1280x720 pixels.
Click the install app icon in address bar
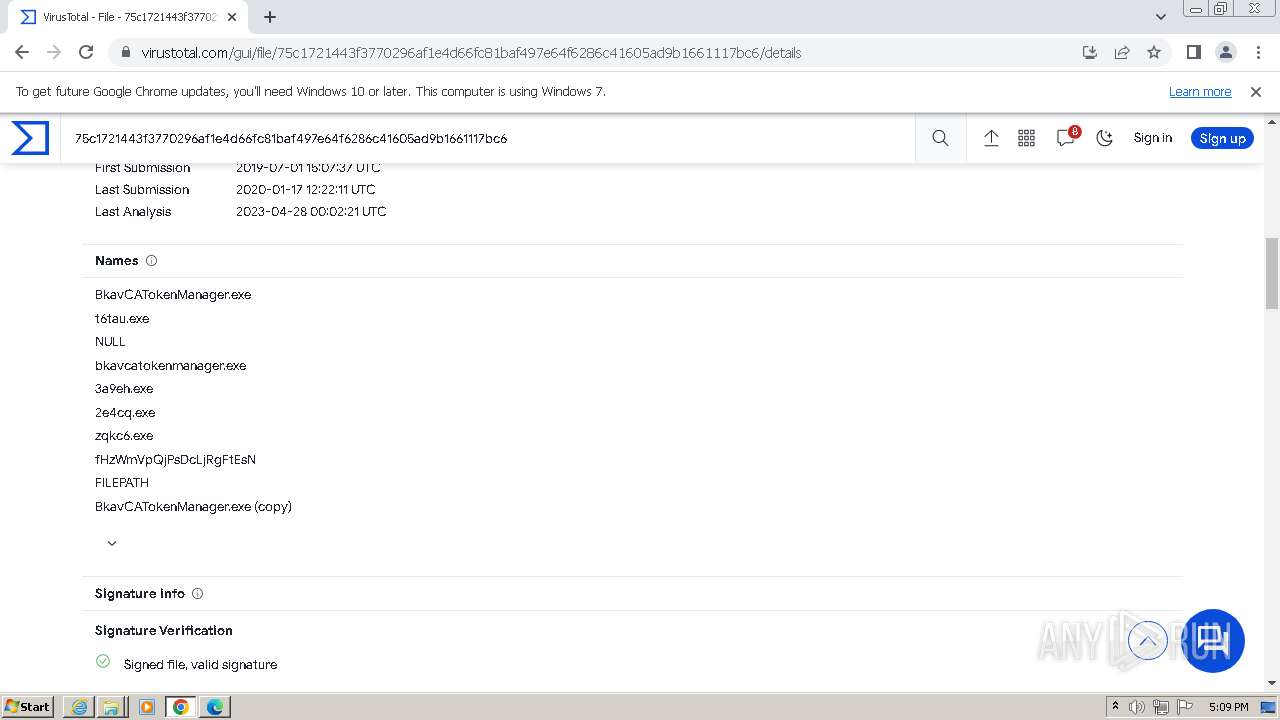point(1090,52)
